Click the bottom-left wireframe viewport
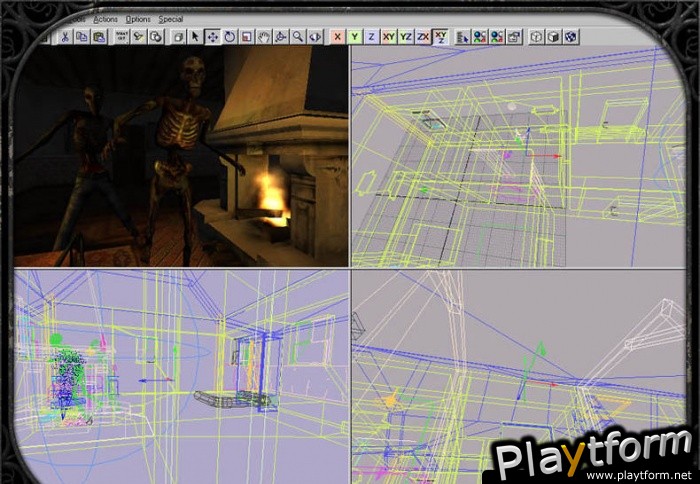This screenshot has width=700, height=484. pyautogui.click(x=181, y=376)
